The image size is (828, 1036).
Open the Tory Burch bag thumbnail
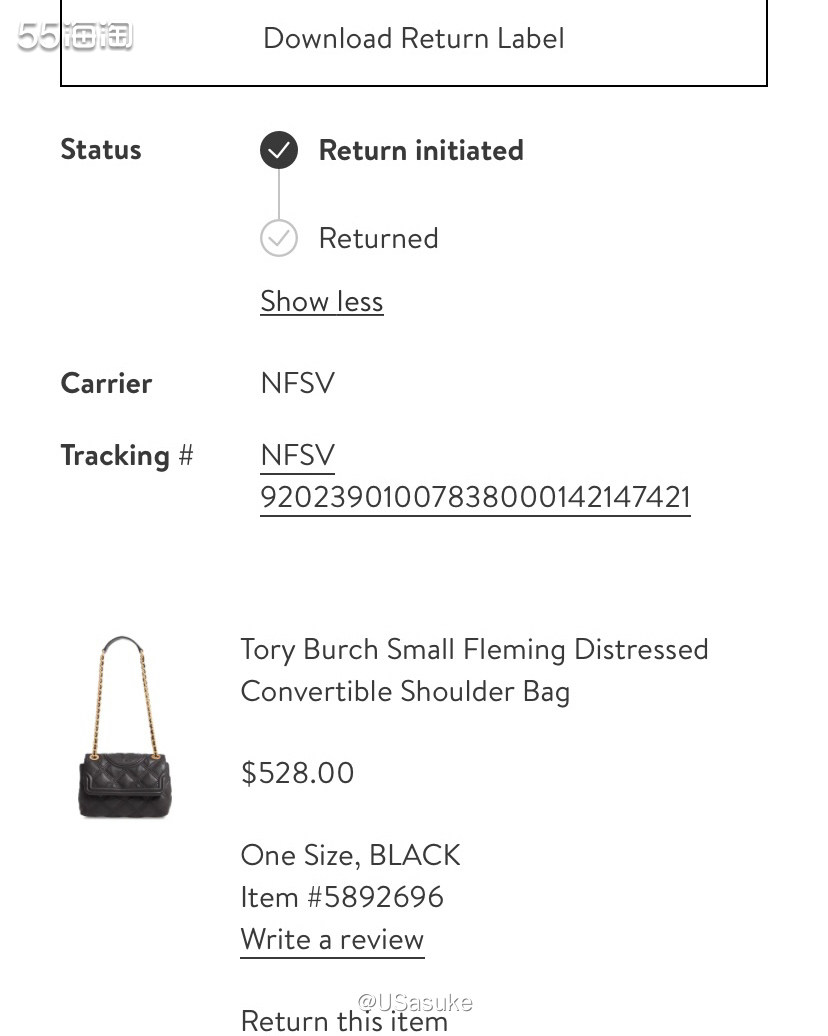pos(124,727)
